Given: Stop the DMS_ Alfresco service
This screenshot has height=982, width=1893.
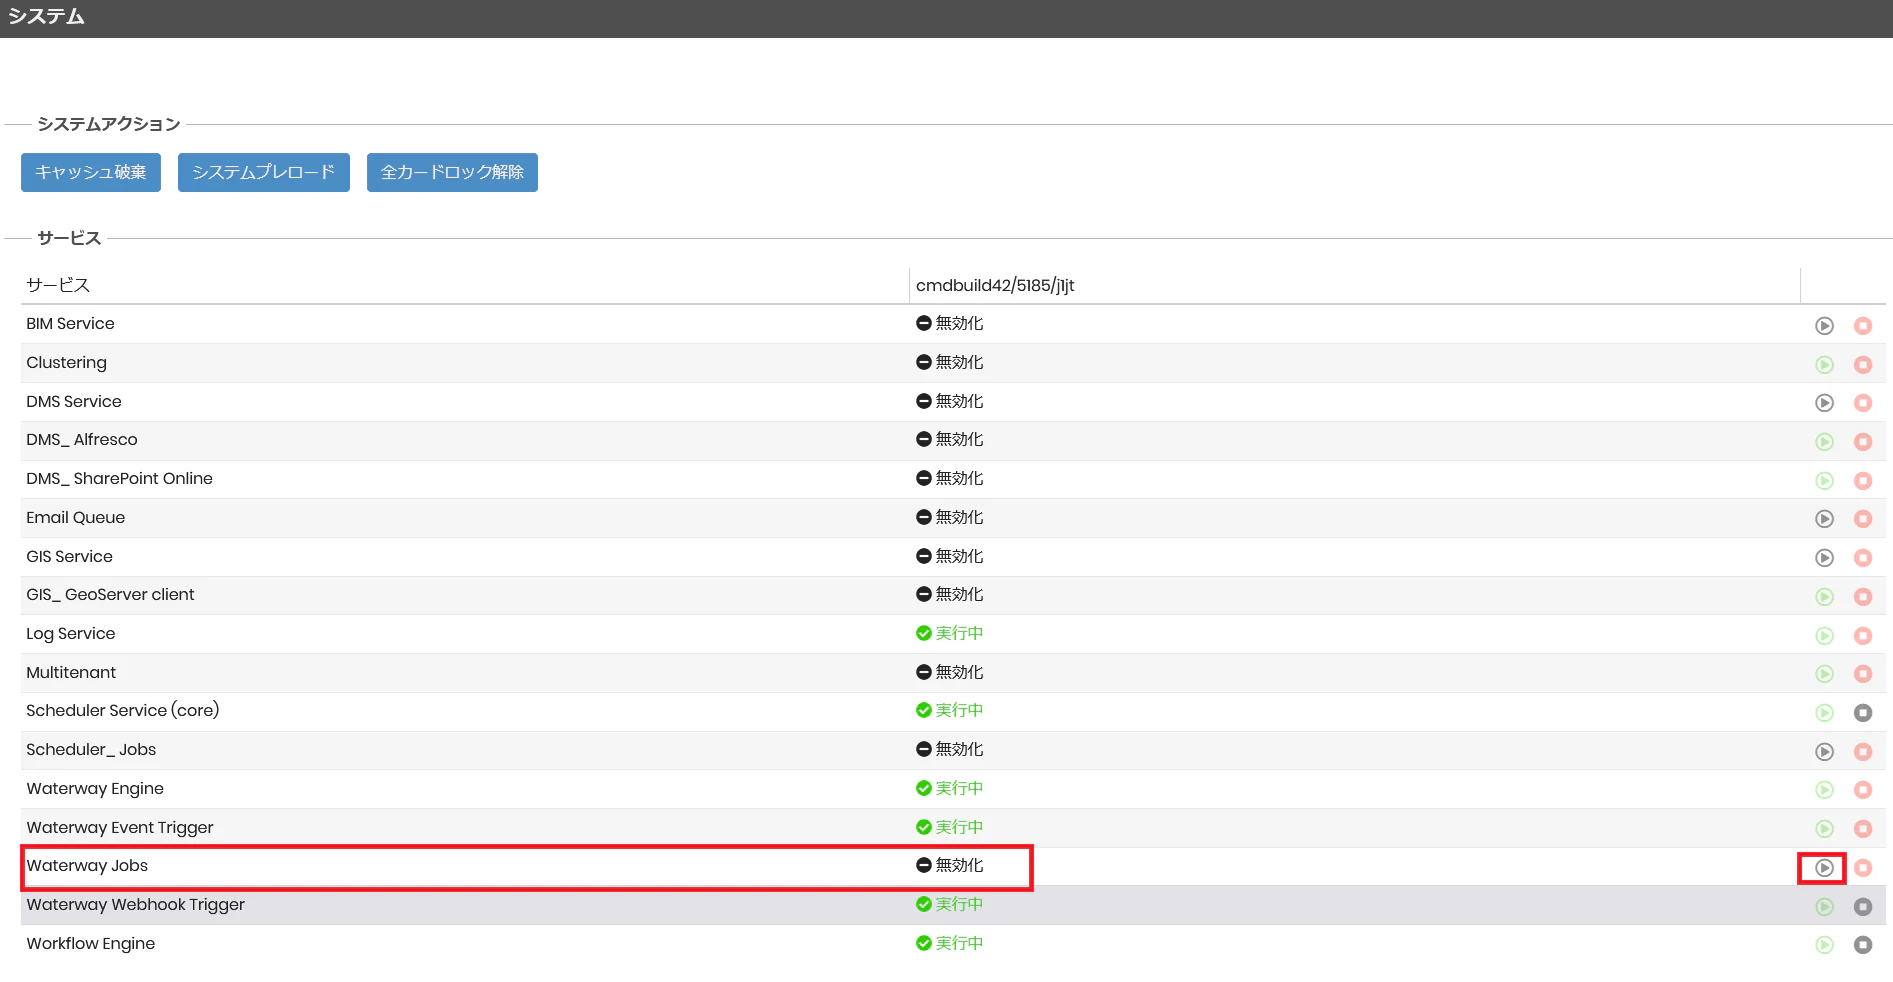Looking at the screenshot, I should click(x=1862, y=441).
